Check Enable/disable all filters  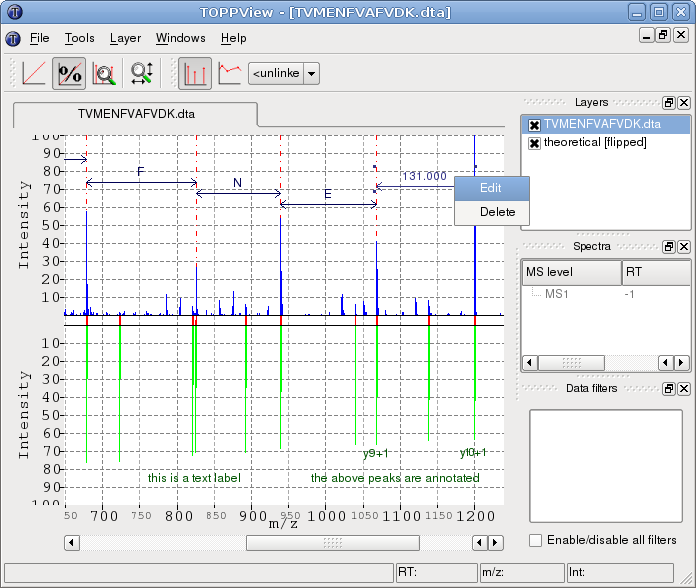[x=536, y=540]
